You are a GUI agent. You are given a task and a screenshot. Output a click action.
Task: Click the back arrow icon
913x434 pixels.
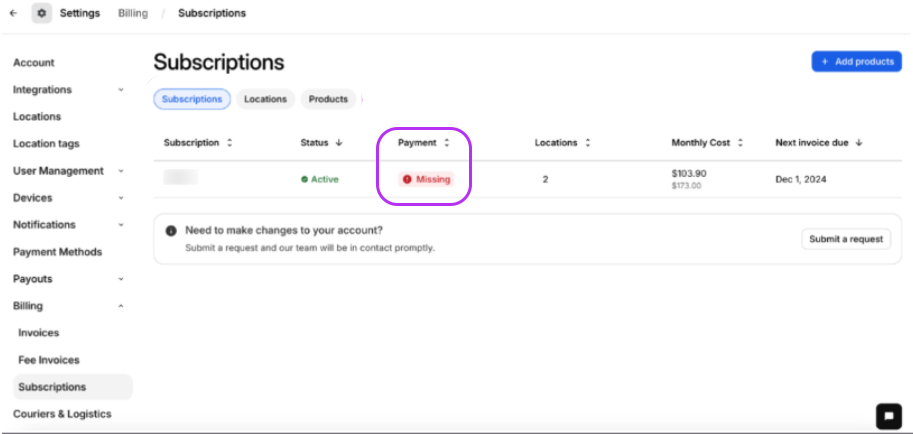click(x=13, y=13)
